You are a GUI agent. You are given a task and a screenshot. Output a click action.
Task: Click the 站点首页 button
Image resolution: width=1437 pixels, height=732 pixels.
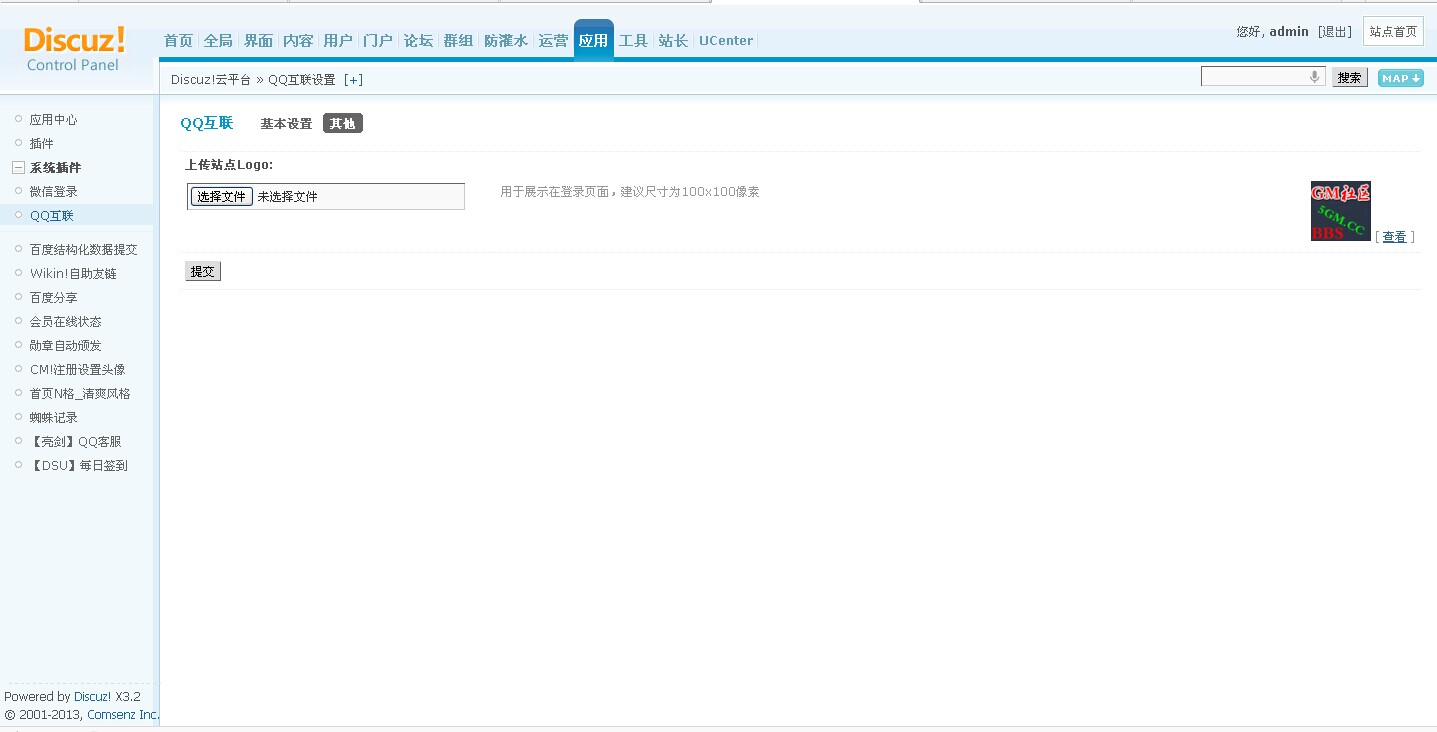(x=1393, y=31)
